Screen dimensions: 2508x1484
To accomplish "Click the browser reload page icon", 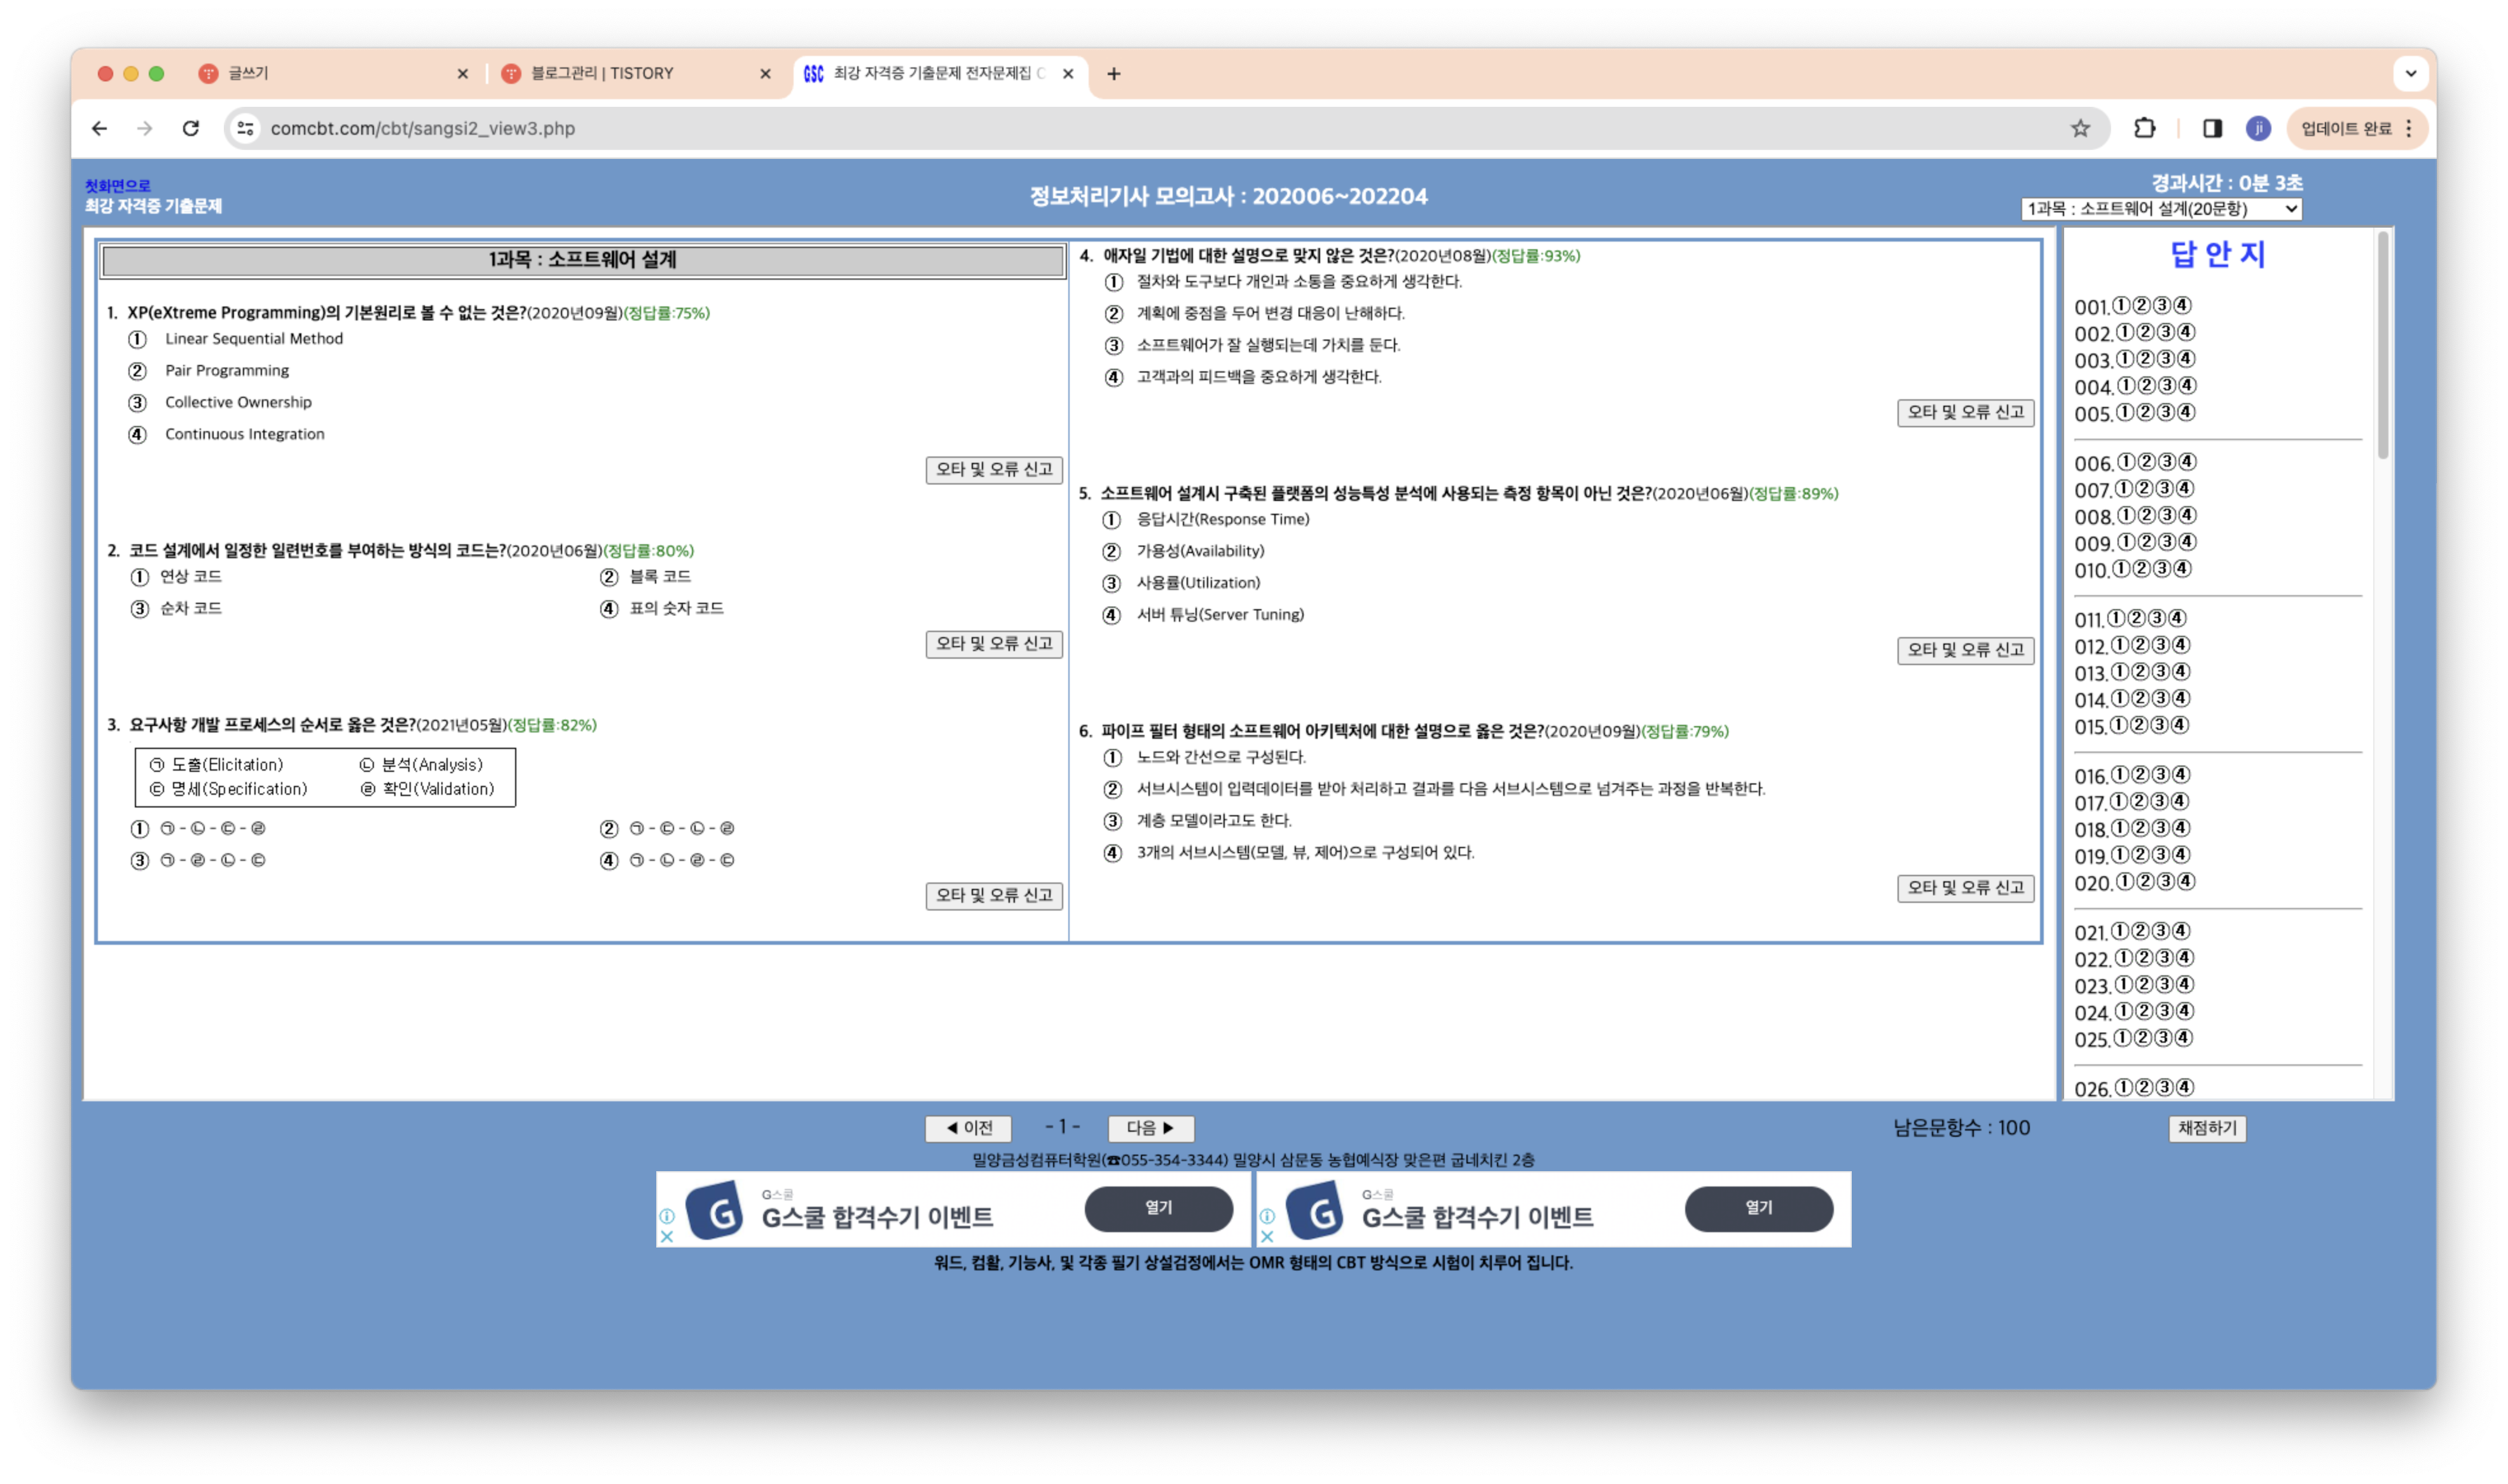I will (x=191, y=128).
